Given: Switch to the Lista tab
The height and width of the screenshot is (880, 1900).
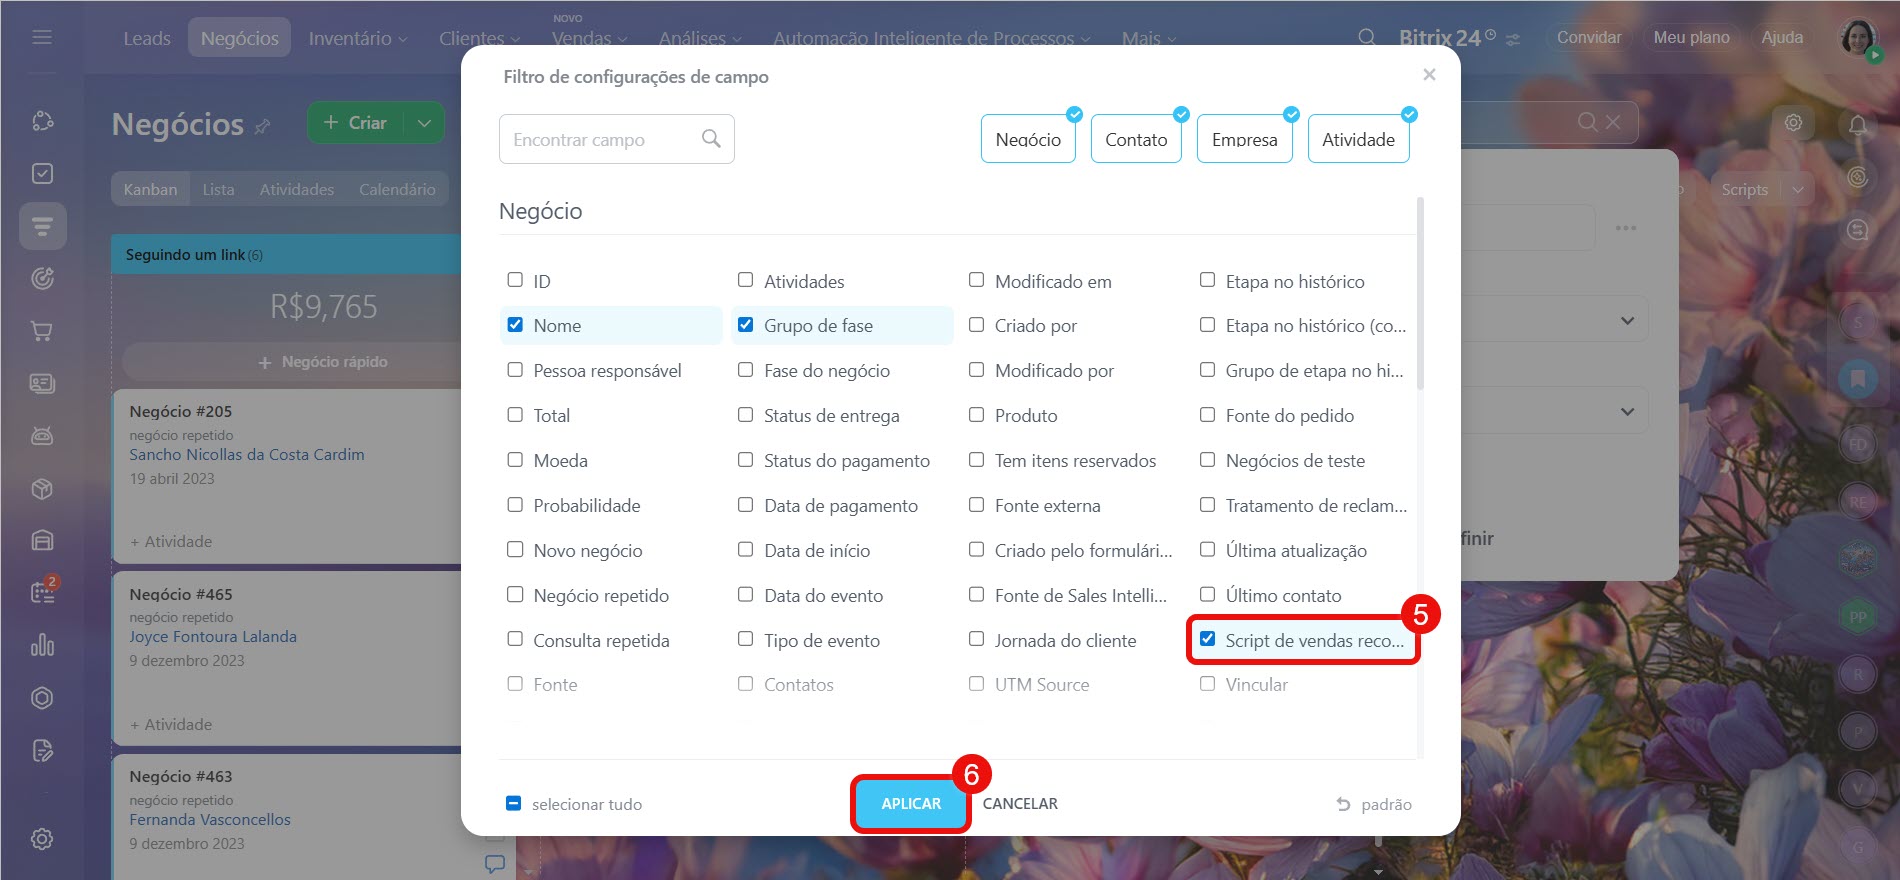Looking at the screenshot, I should (x=218, y=189).
